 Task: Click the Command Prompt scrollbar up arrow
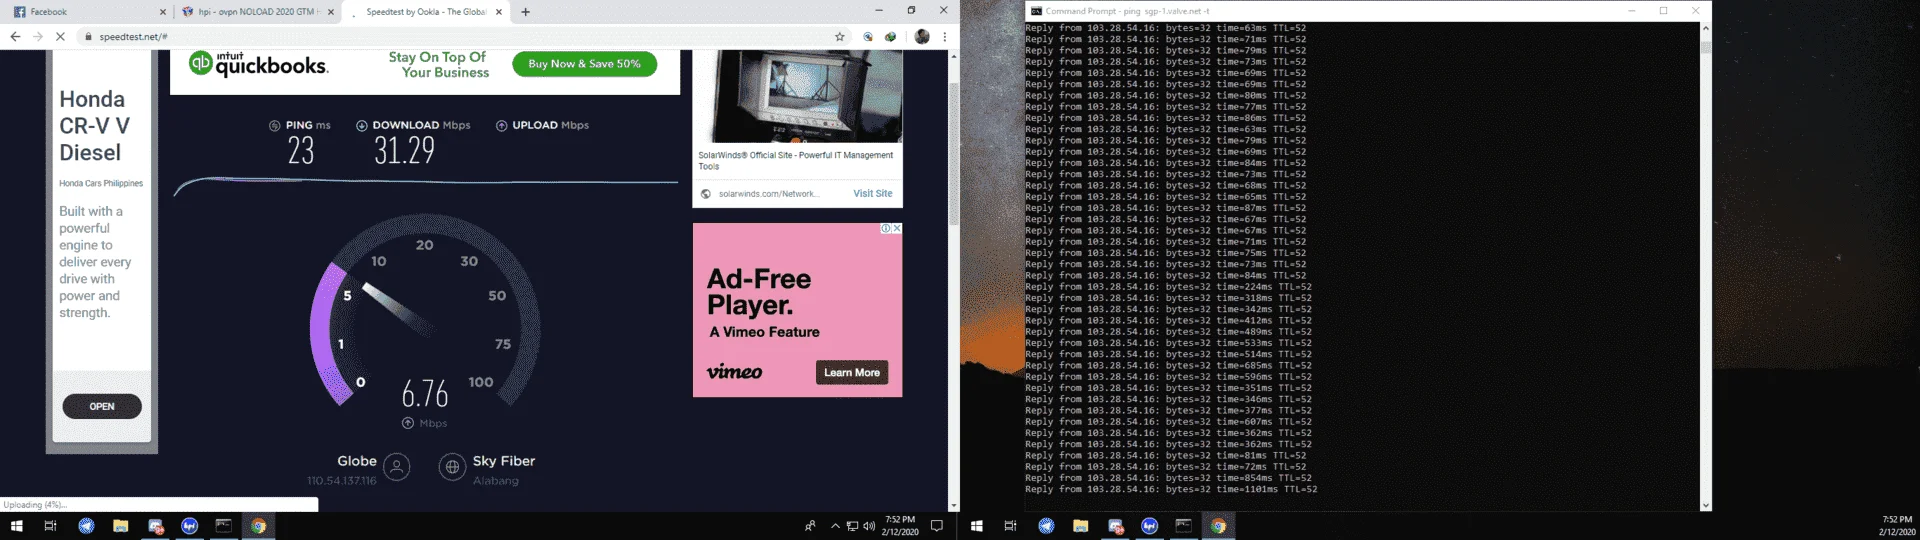1706,28
